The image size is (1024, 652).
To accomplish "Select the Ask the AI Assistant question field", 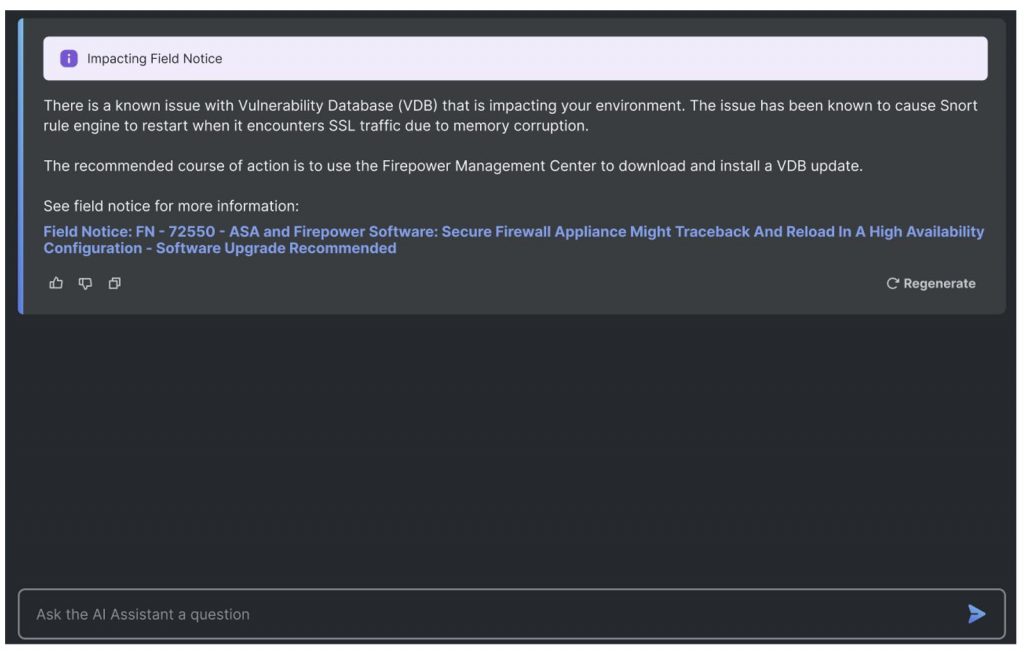I will click(x=400, y=614).
